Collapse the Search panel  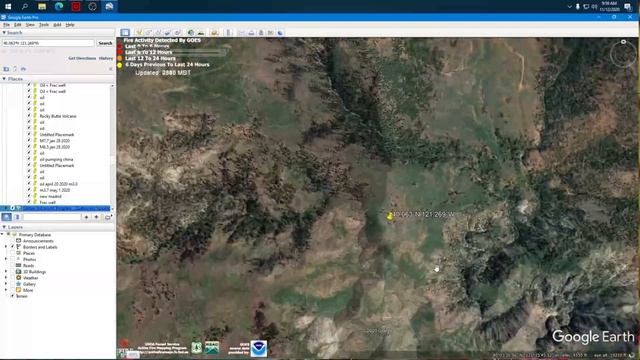point(4,32)
